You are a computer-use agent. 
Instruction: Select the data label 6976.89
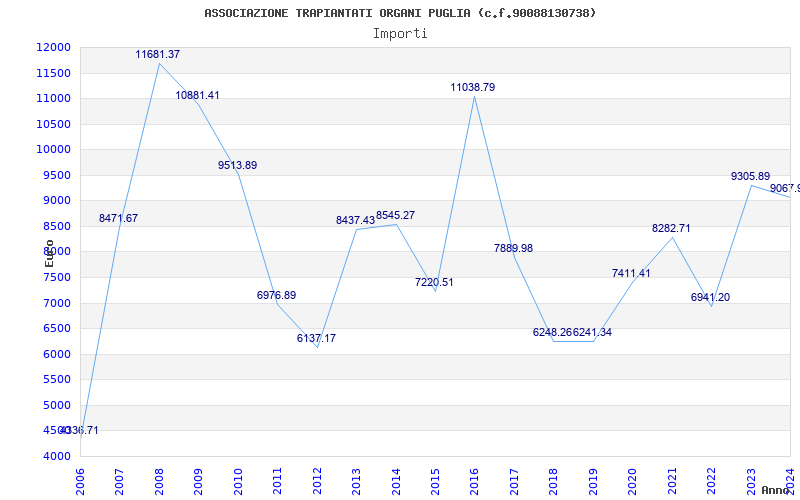point(277,295)
